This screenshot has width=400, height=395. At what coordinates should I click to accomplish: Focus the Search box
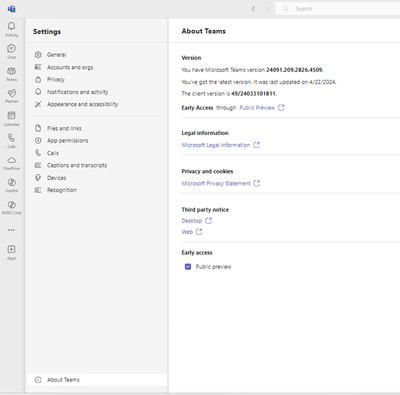pyautogui.click(x=337, y=9)
